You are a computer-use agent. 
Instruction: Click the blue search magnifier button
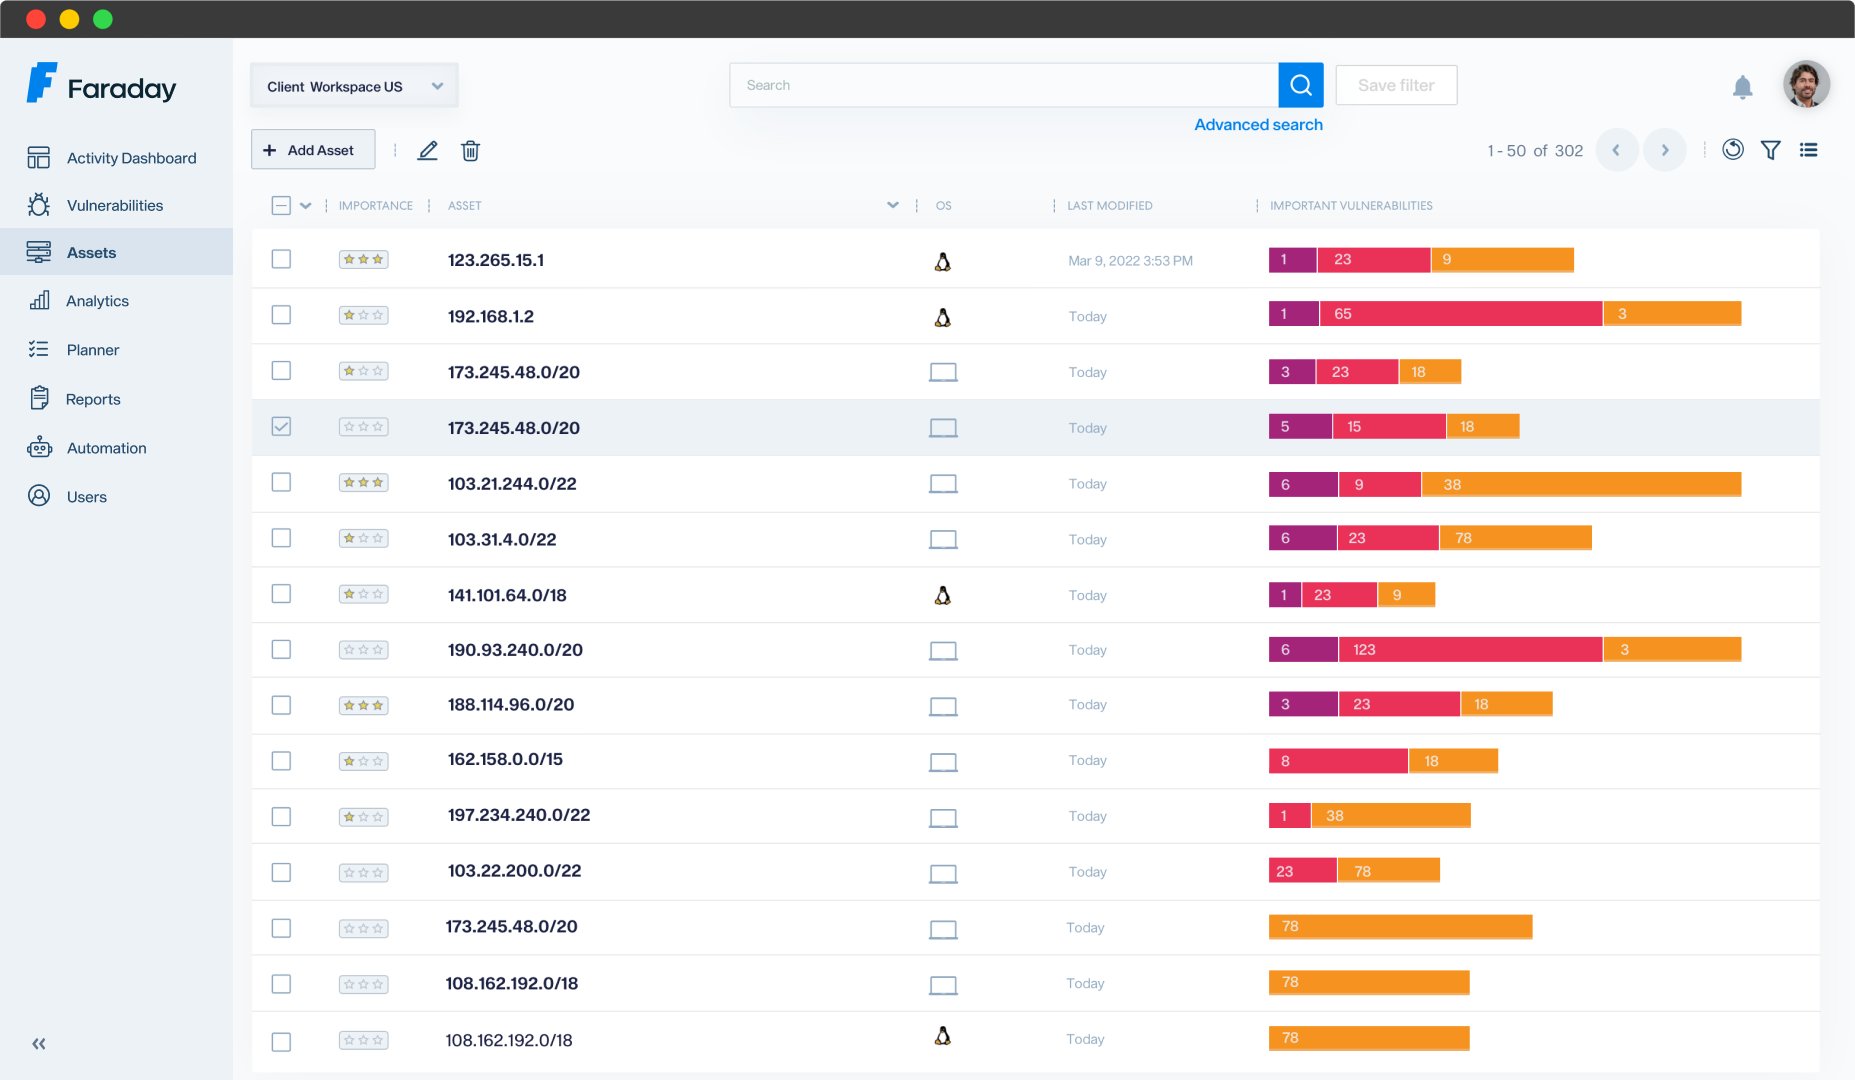[x=1300, y=85]
